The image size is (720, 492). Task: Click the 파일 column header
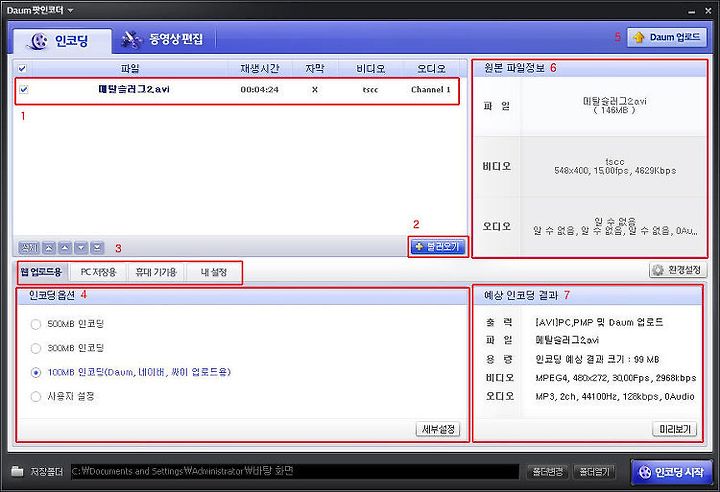(130, 68)
